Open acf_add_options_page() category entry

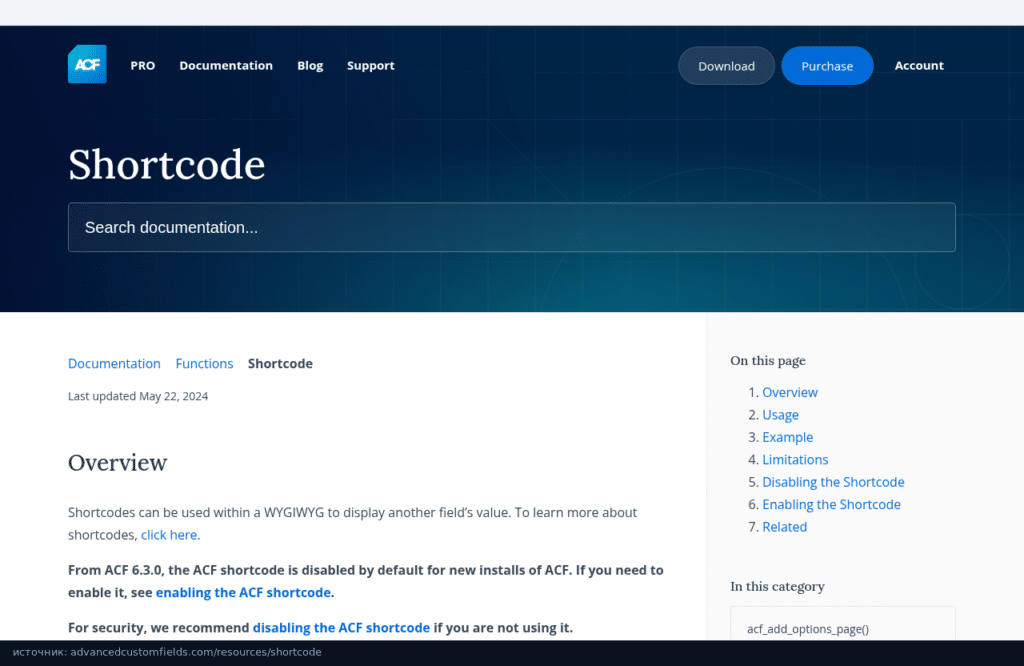tap(808, 629)
